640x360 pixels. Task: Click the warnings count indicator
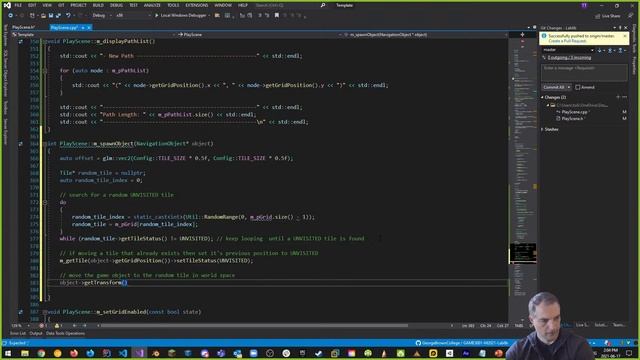point(58,326)
